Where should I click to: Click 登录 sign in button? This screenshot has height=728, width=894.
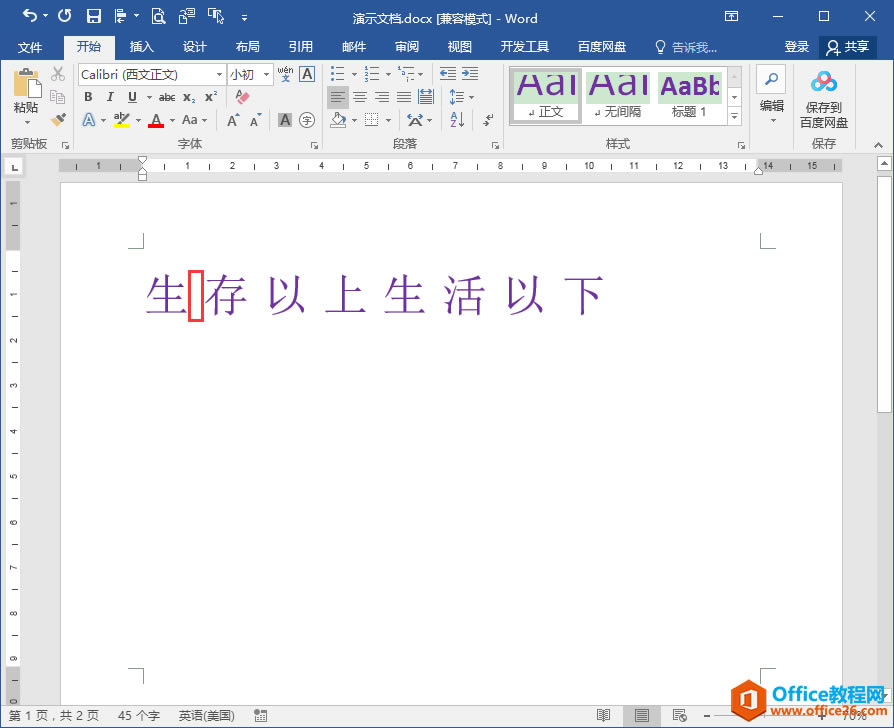[797, 47]
